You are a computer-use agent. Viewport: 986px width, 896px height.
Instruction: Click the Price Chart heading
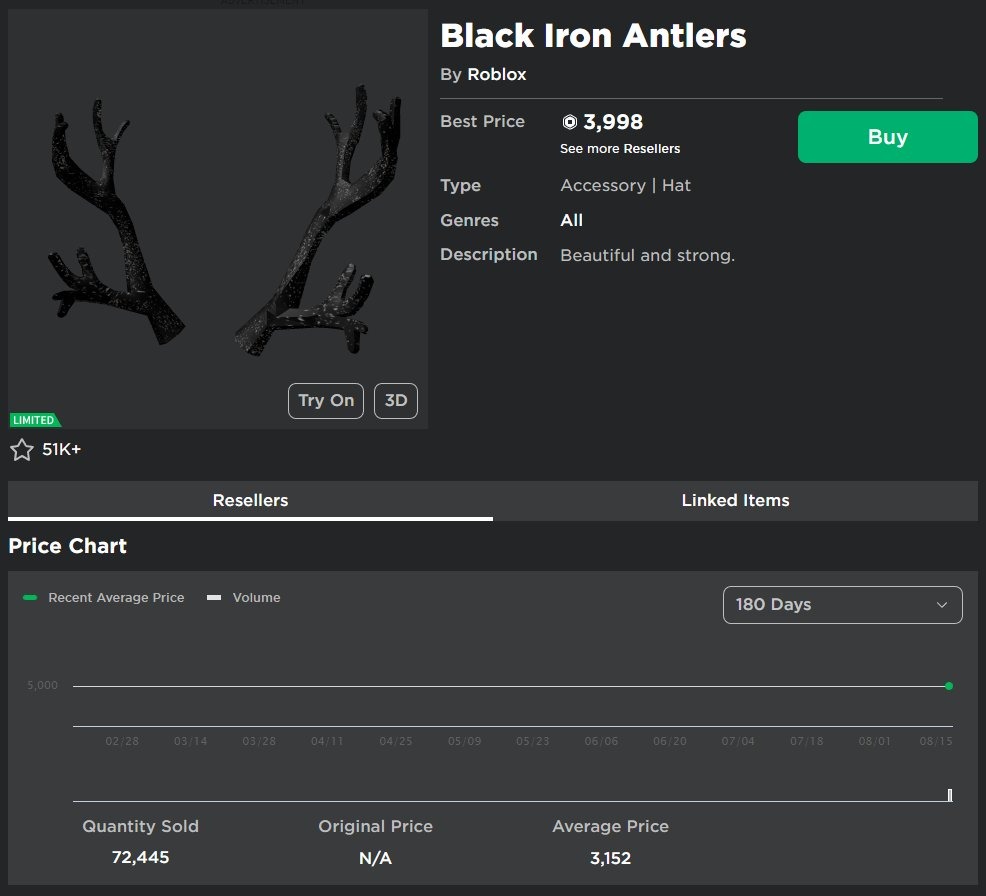click(68, 546)
